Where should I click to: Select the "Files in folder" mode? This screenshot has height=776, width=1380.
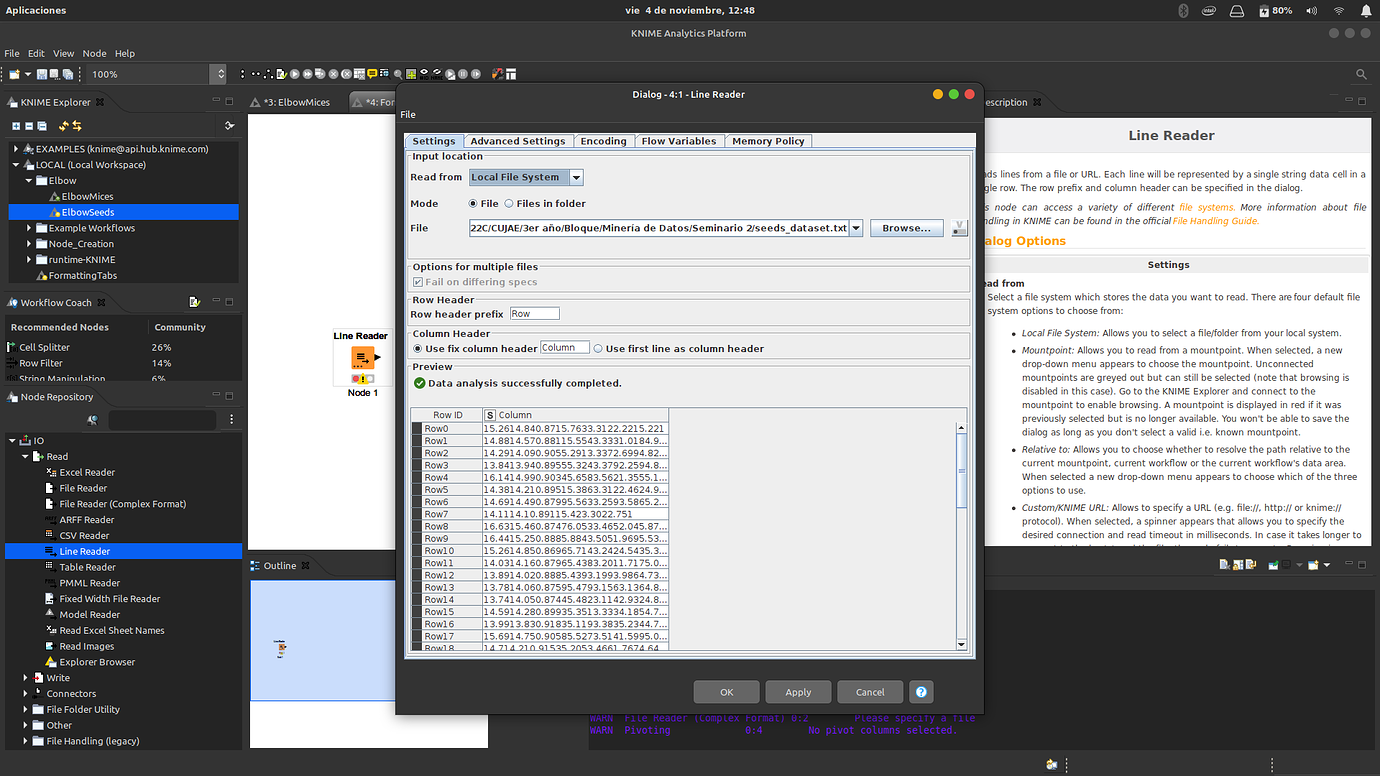coord(509,203)
